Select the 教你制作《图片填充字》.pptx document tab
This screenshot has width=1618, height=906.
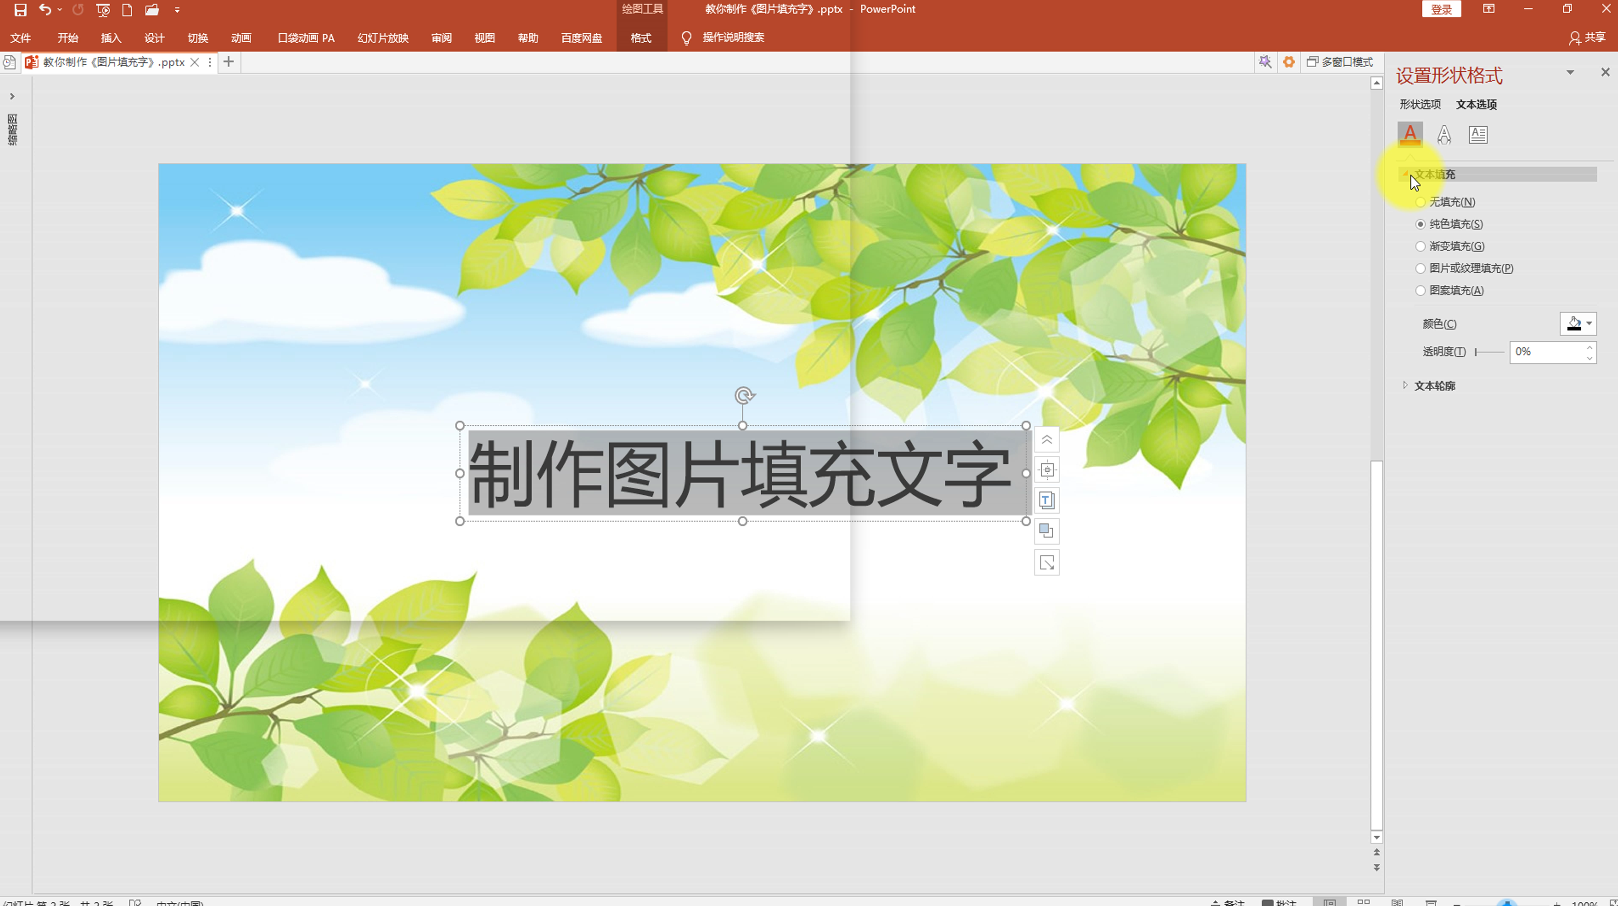pyautogui.click(x=113, y=62)
